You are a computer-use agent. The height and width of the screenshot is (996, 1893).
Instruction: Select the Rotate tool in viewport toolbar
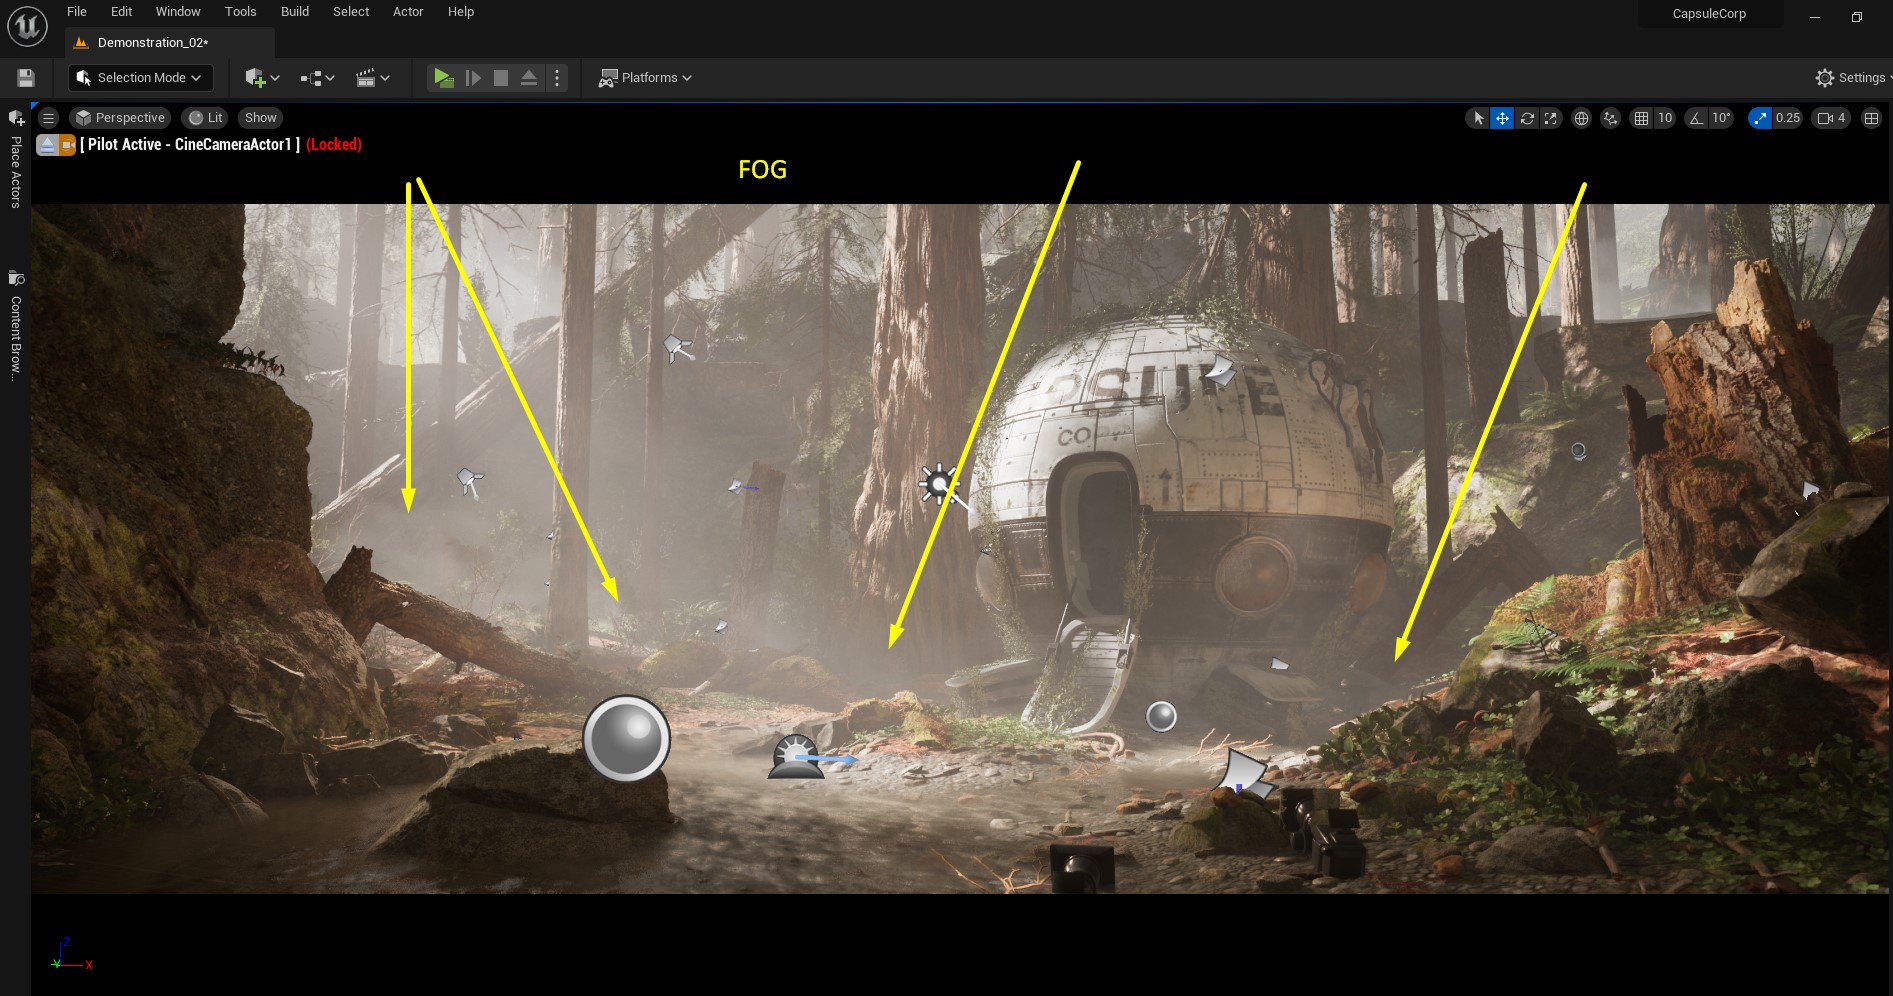pos(1527,117)
